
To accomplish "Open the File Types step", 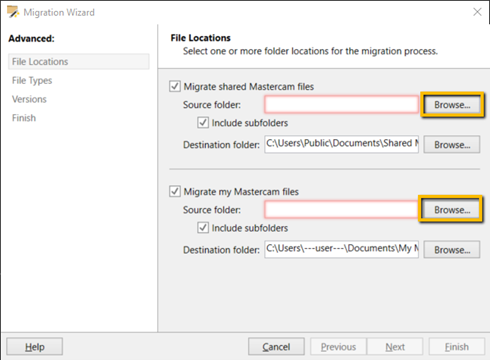I will coord(32,80).
